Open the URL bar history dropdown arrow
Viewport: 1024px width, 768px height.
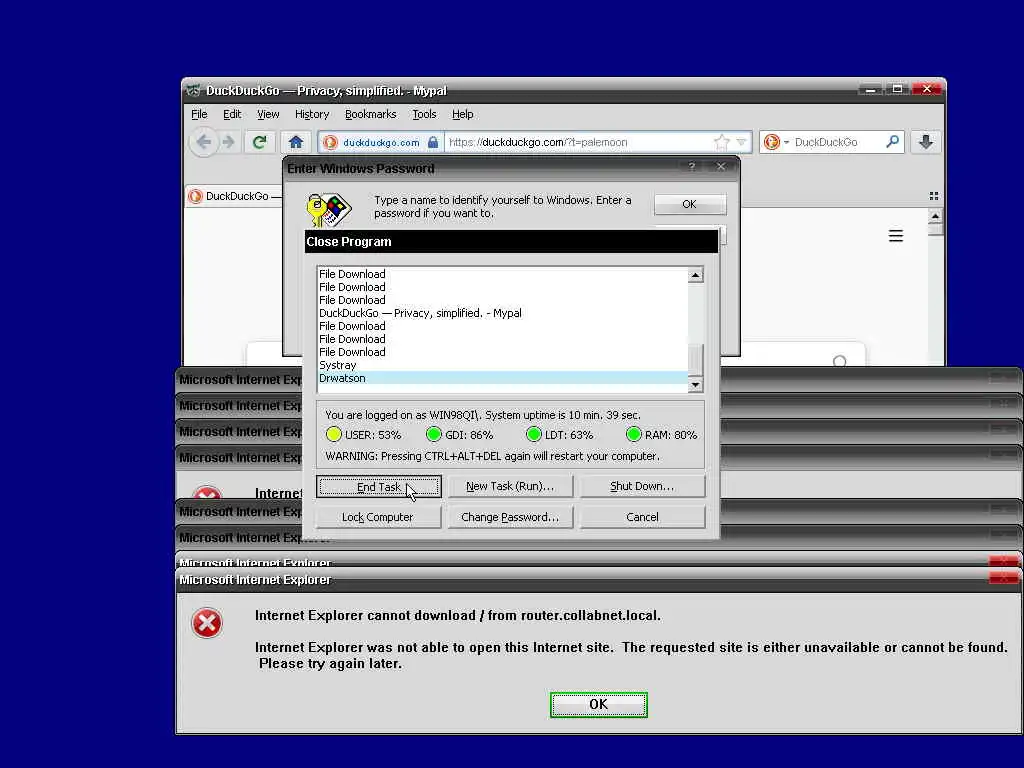pyautogui.click(x=741, y=142)
